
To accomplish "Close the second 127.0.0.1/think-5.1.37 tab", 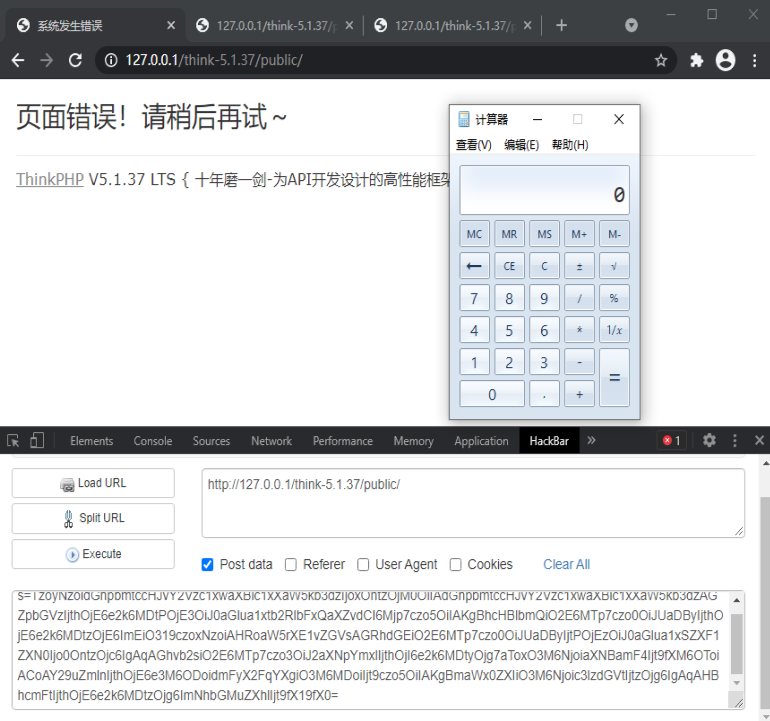I will coord(349,25).
